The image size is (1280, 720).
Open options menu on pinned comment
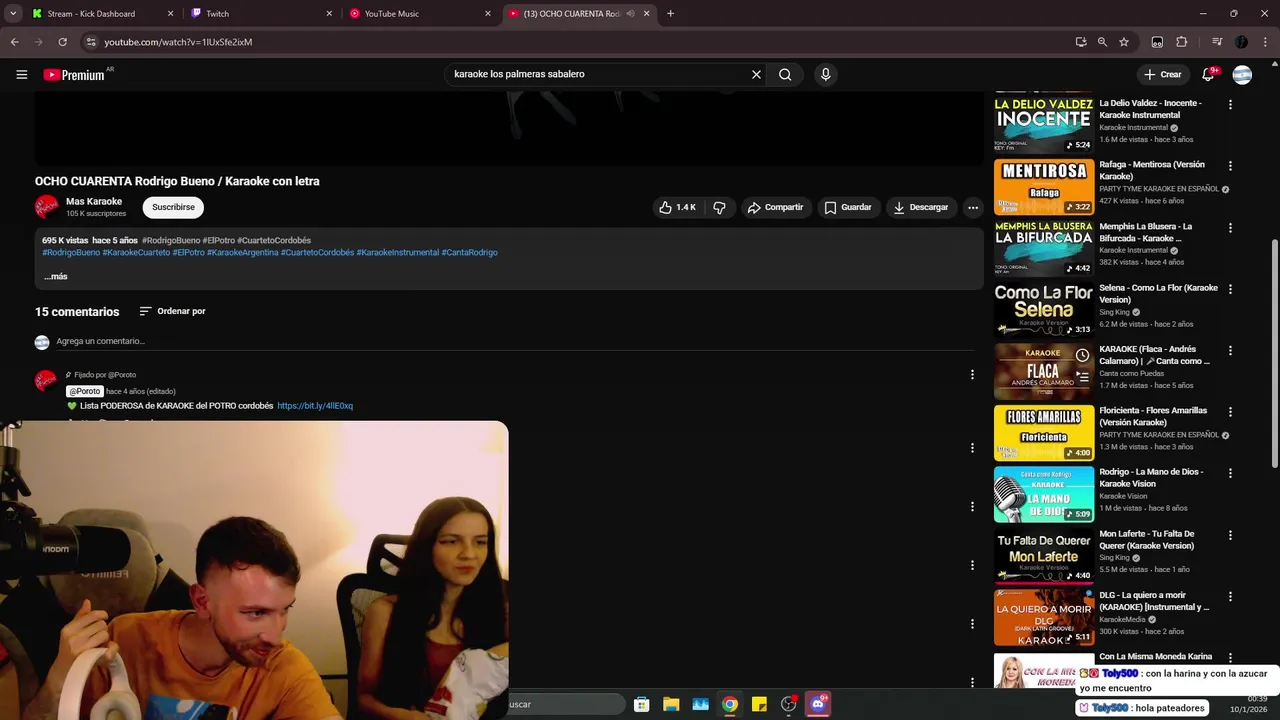tap(972, 375)
